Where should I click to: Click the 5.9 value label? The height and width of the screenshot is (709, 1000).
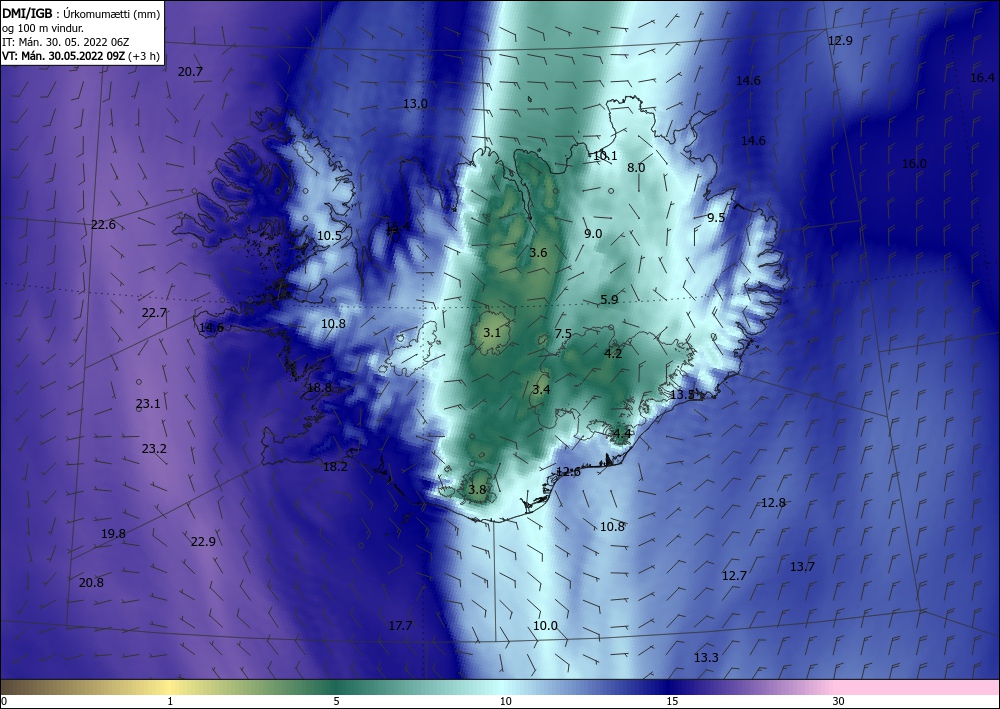tap(609, 300)
